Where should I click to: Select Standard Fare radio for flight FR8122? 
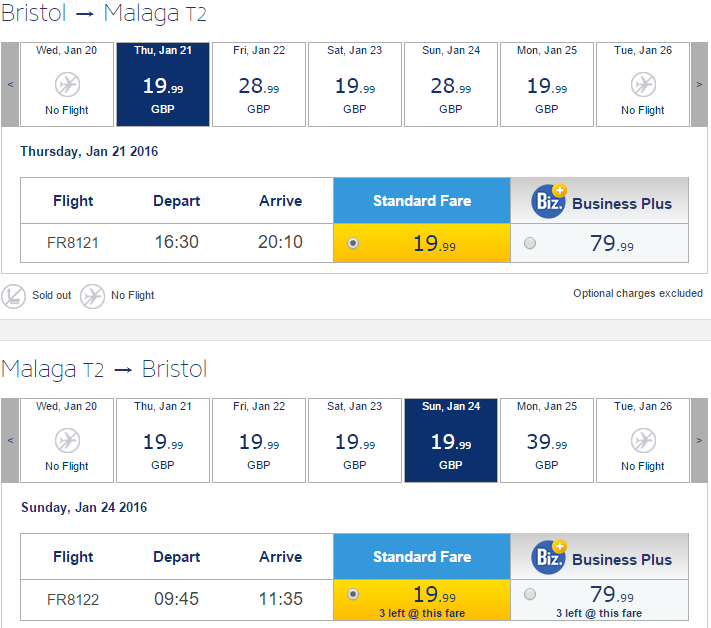(x=353, y=594)
